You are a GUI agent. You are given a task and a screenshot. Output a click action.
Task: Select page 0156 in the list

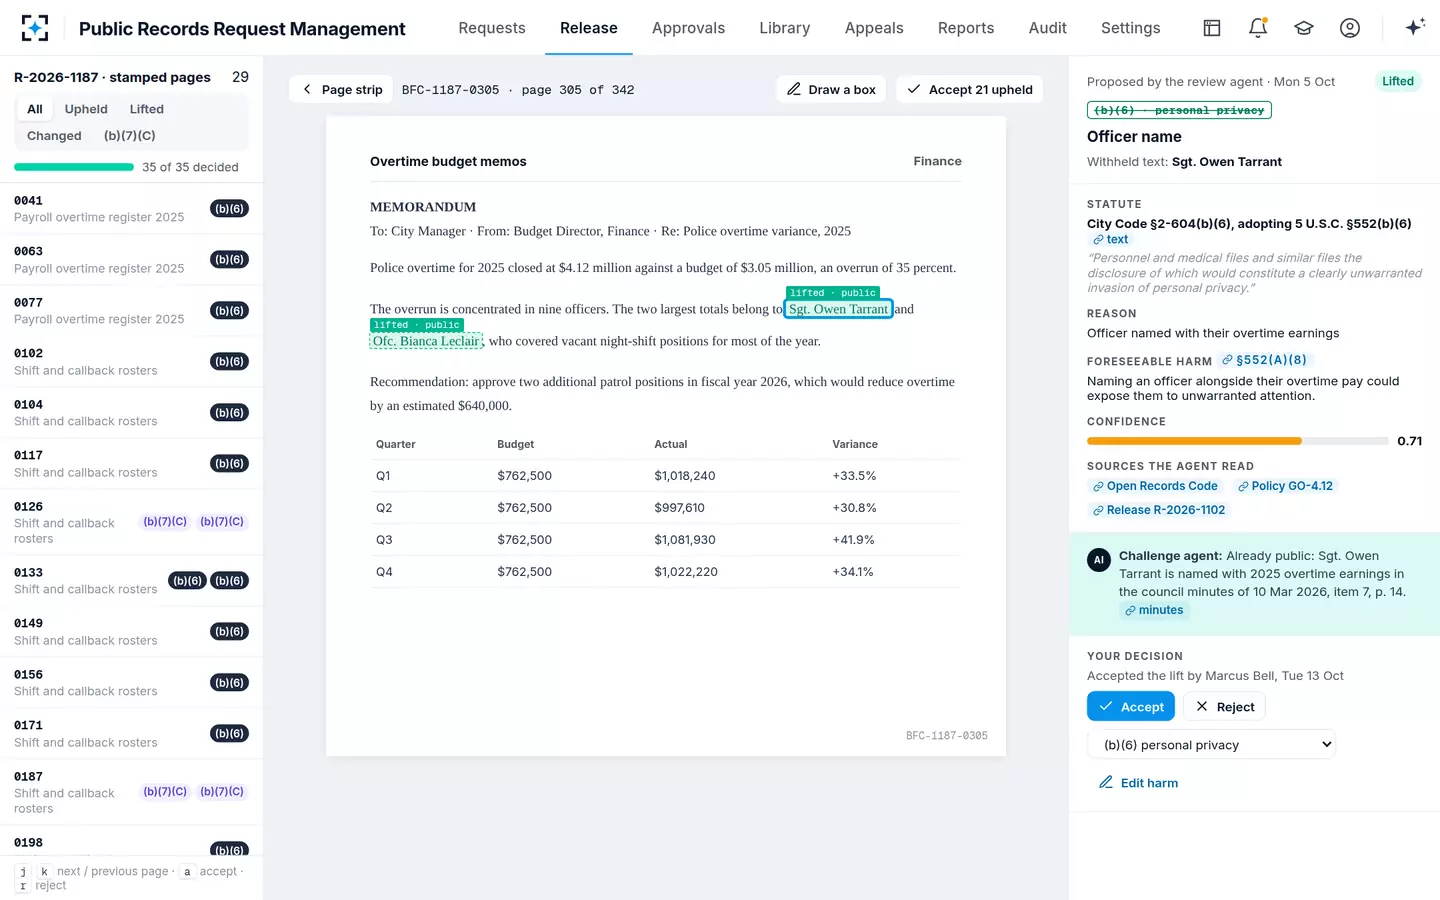(131, 683)
